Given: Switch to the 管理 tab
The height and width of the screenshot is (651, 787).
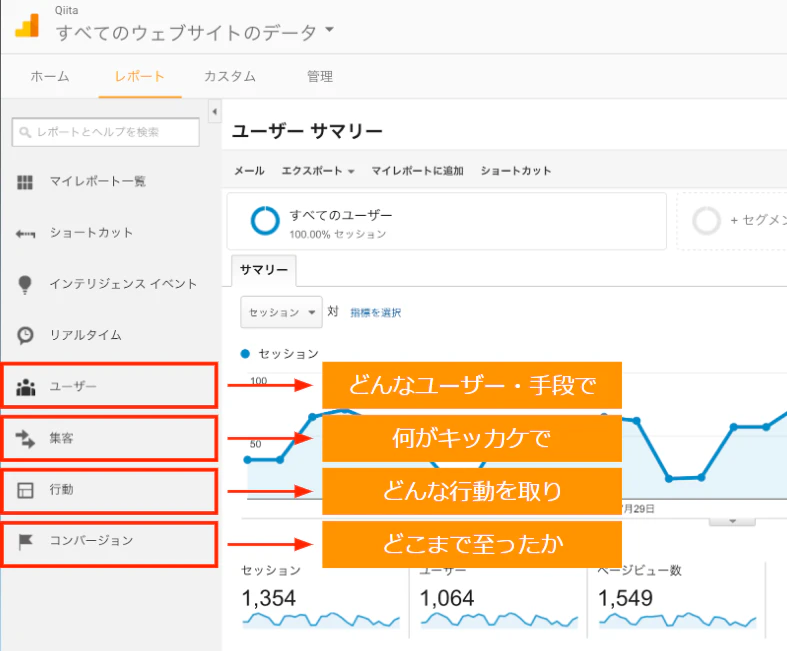Looking at the screenshot, I should point(320,76).
